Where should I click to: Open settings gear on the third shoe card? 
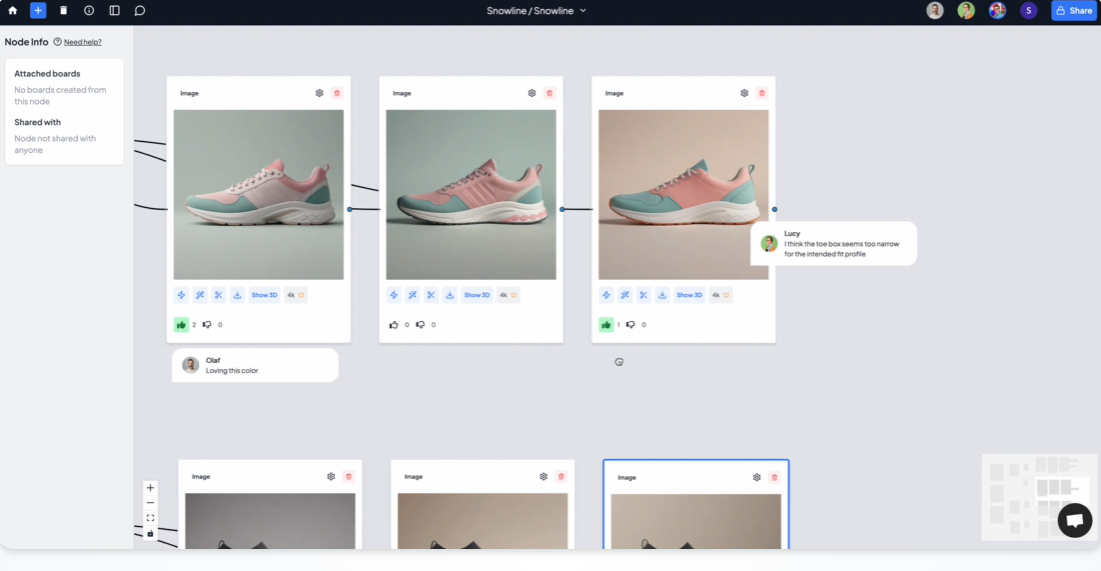(744, 93)
